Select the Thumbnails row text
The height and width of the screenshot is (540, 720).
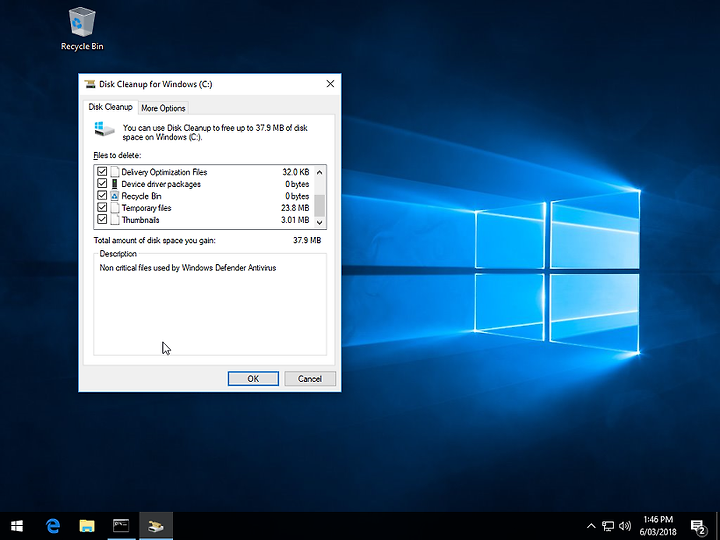141,220
